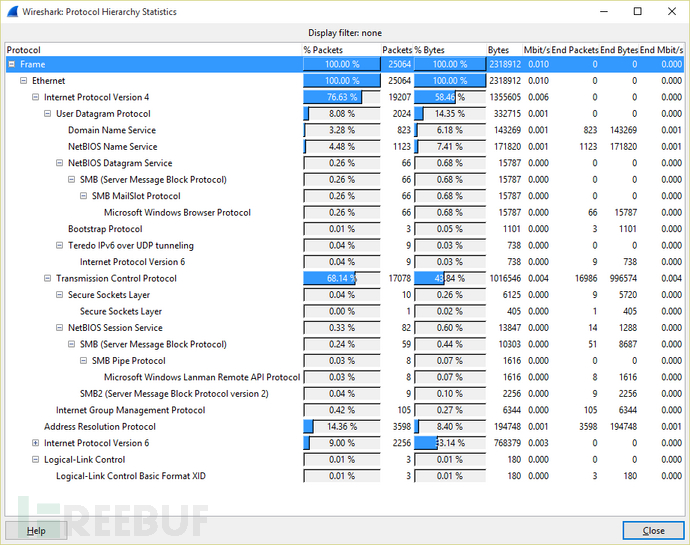
Task: Collapse Logical-Link Control node
Action: (36, 460)
